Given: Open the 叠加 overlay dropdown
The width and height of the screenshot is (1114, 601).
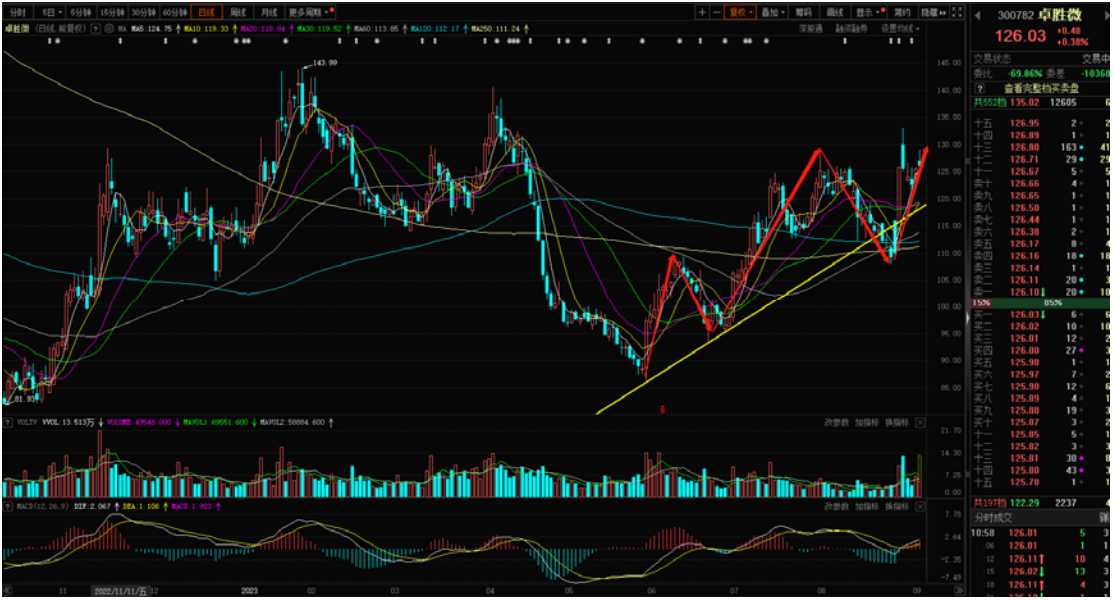Looking at the screenshot, I should tap(772, 12).
